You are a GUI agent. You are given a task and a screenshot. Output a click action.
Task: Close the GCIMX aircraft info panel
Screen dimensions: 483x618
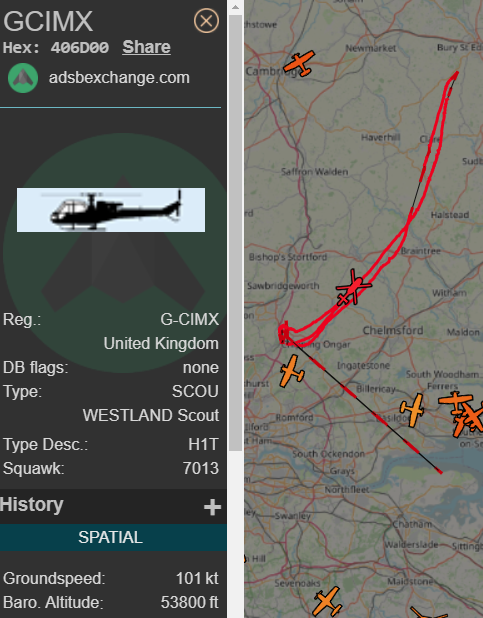pos(206,20)
